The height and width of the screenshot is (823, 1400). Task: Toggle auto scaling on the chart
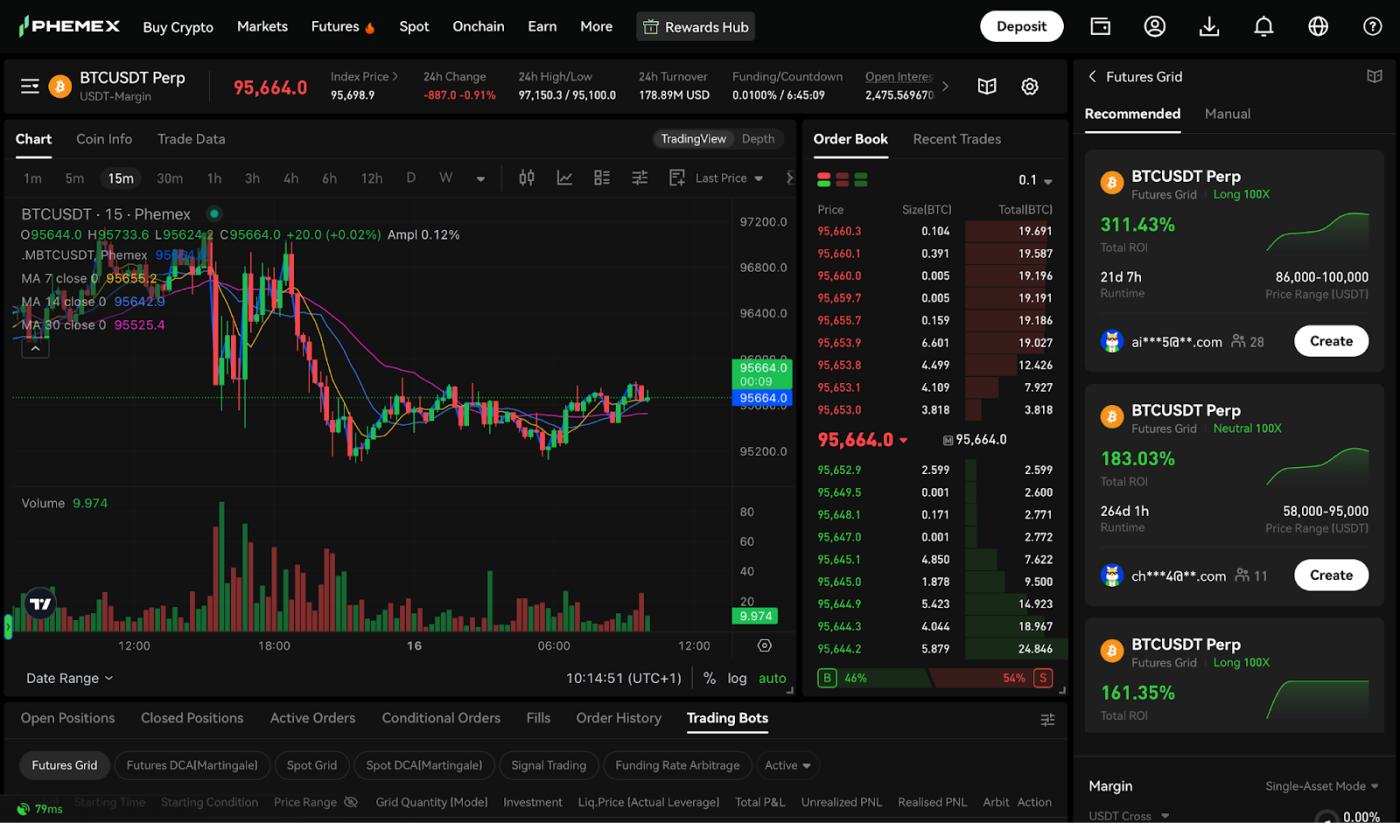pos(772,677)
